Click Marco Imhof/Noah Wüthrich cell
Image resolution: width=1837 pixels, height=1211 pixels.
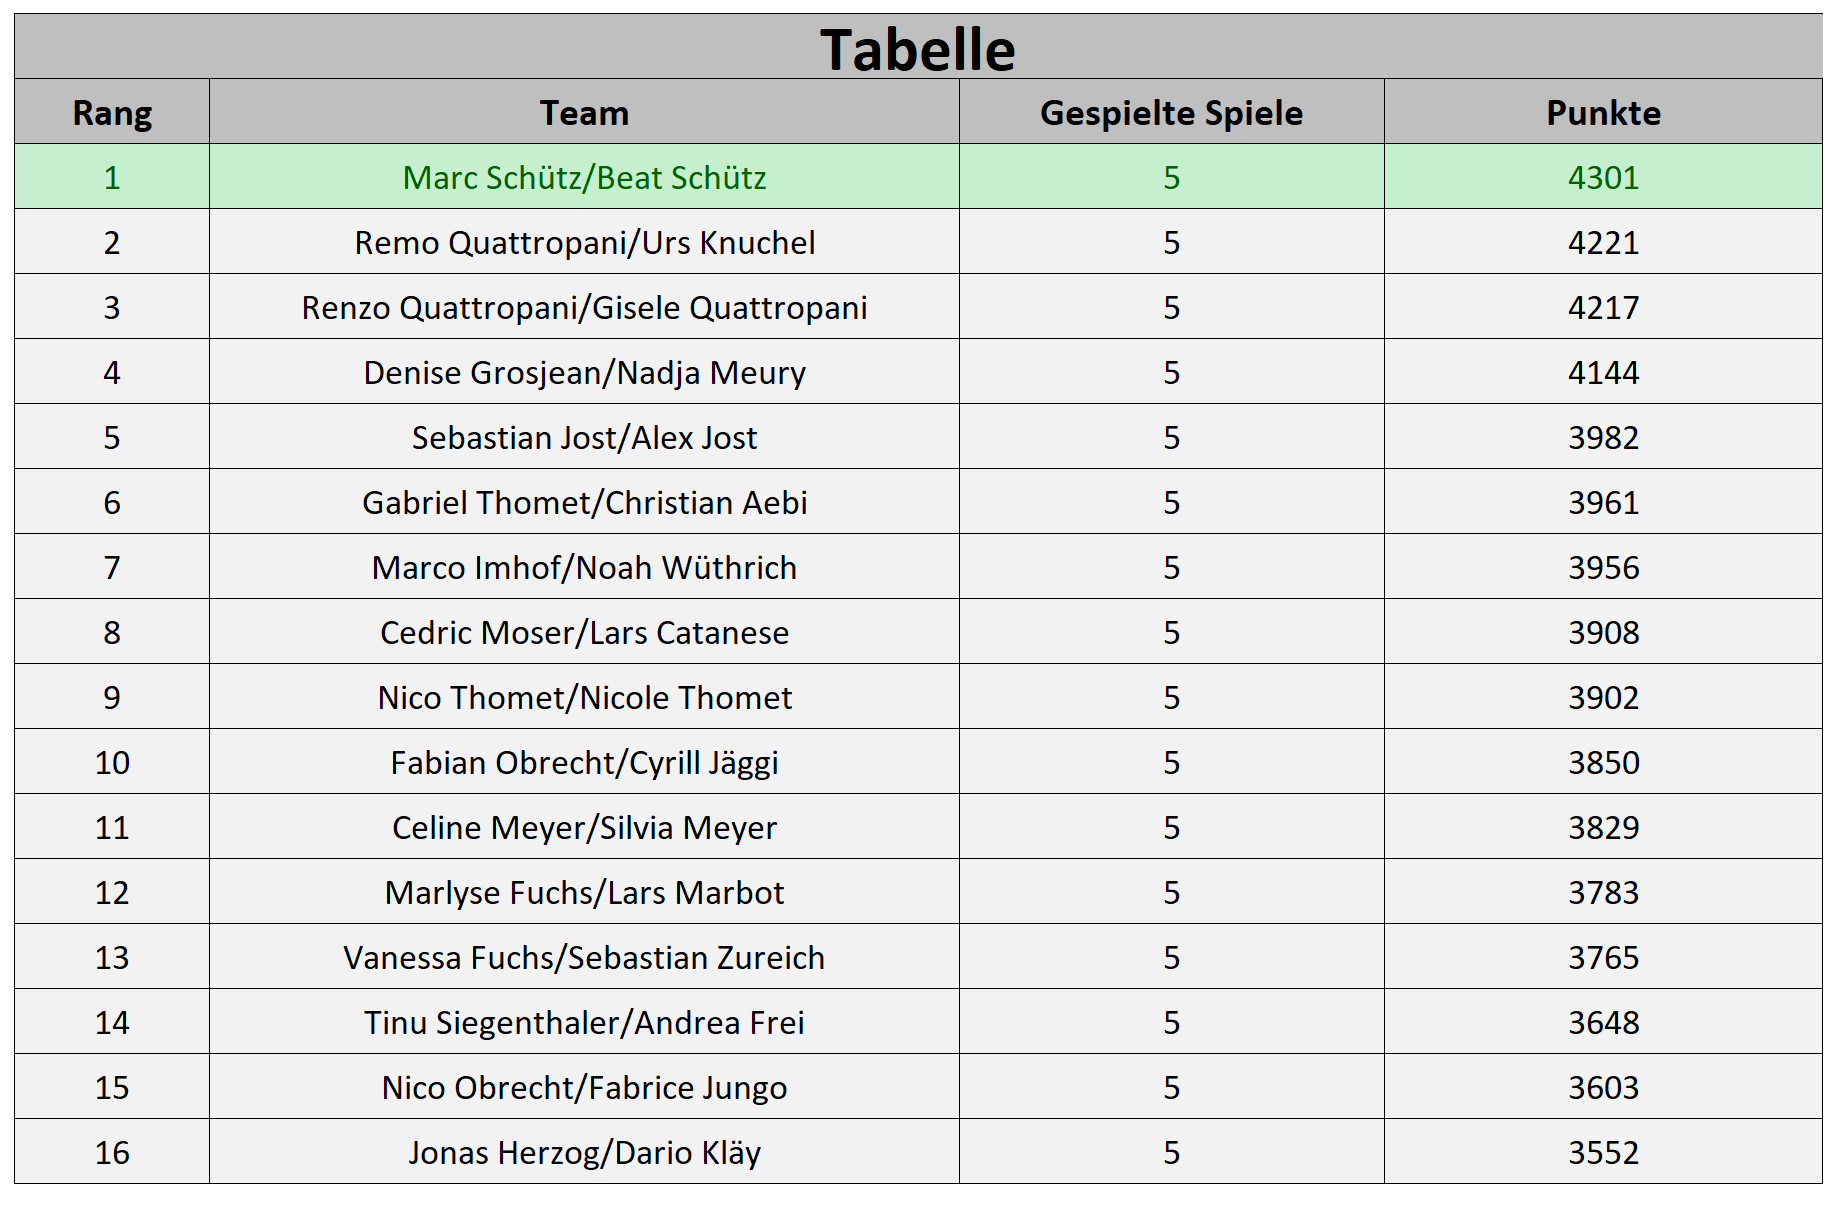pyautogui.click(x=584, y=567)
